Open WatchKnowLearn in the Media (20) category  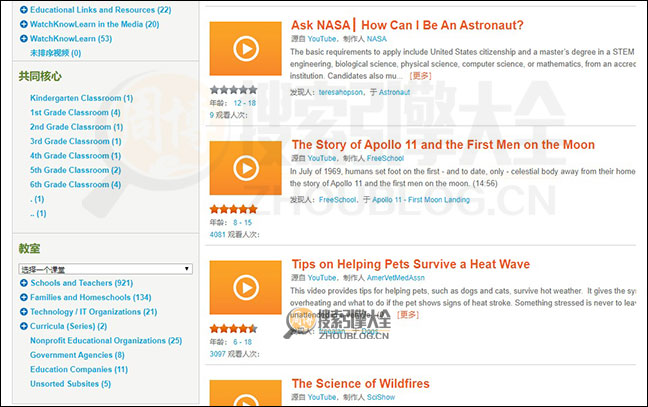[x=95, y=24]
